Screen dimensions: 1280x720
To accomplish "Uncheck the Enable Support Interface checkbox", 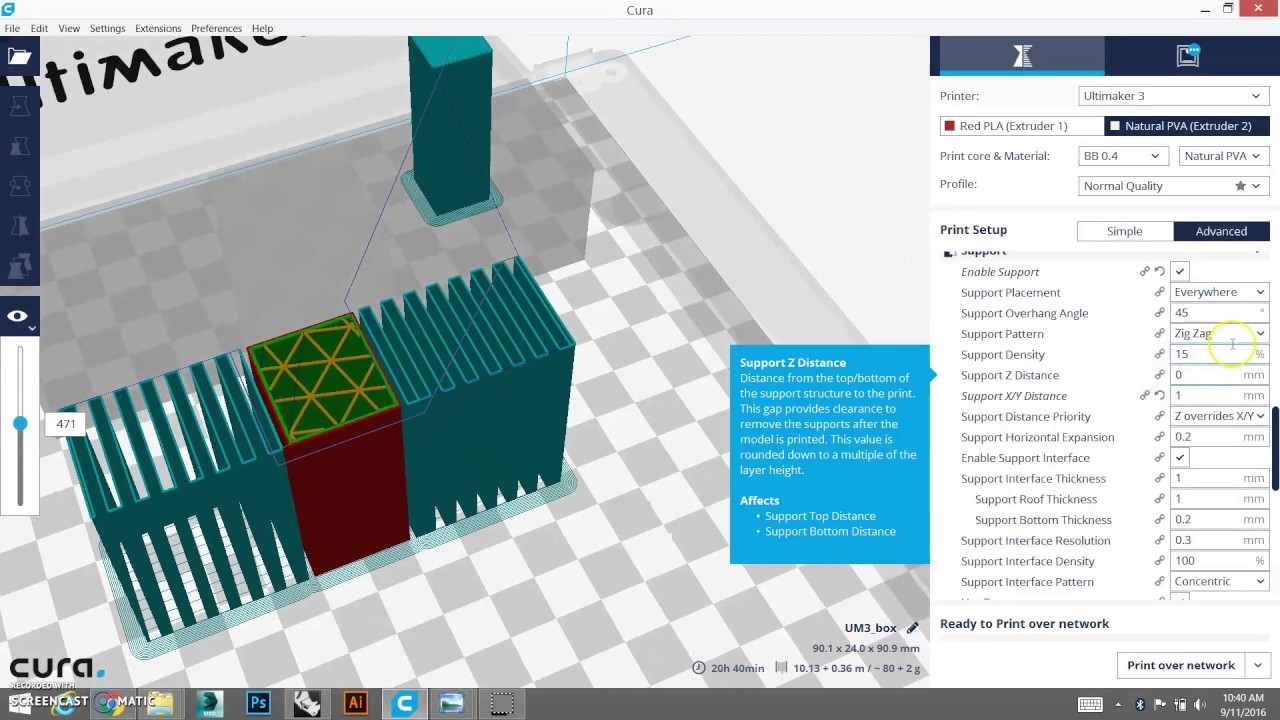I will (1180, 458).
